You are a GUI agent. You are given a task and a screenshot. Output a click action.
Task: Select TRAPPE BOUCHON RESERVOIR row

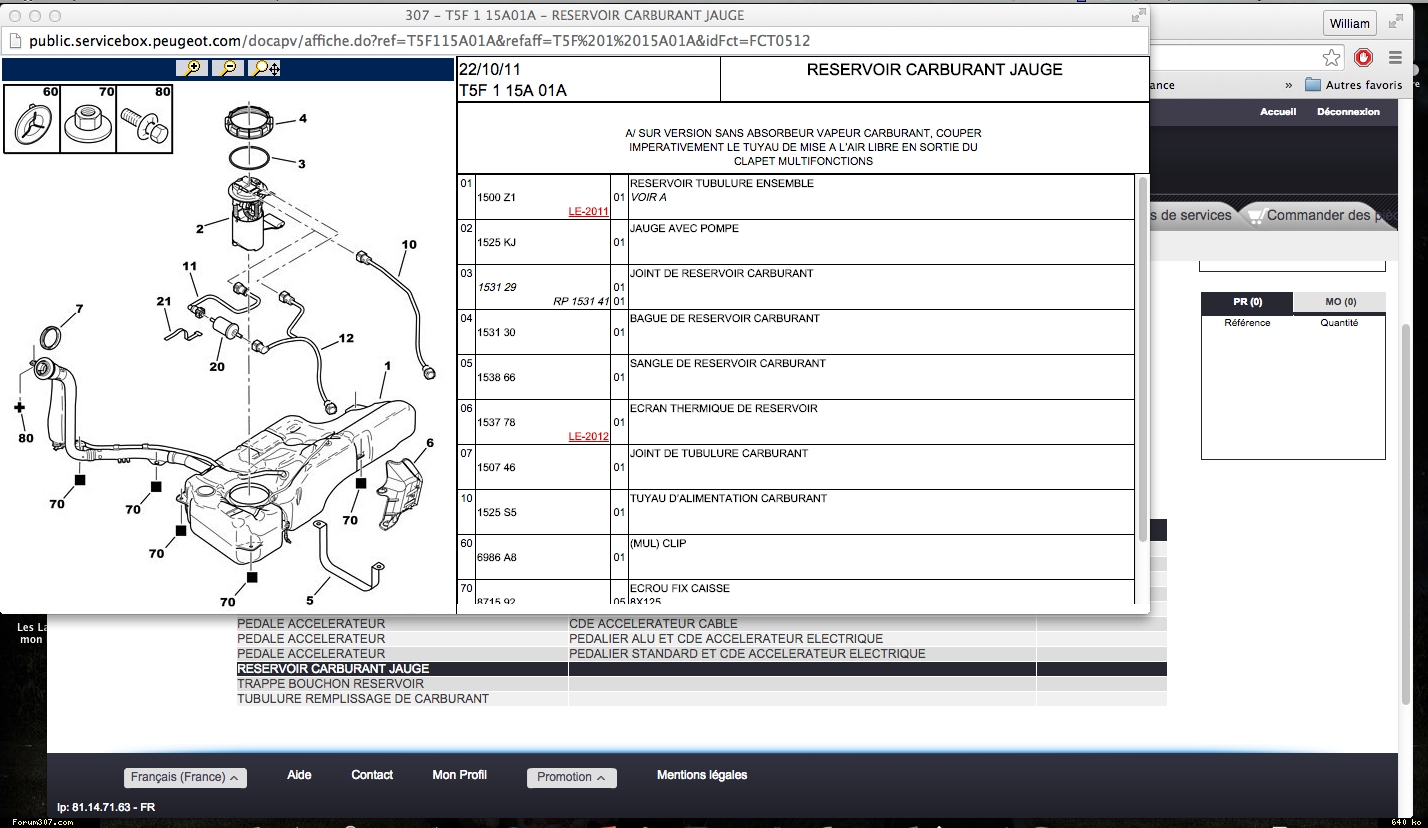(x=331, y=684)
